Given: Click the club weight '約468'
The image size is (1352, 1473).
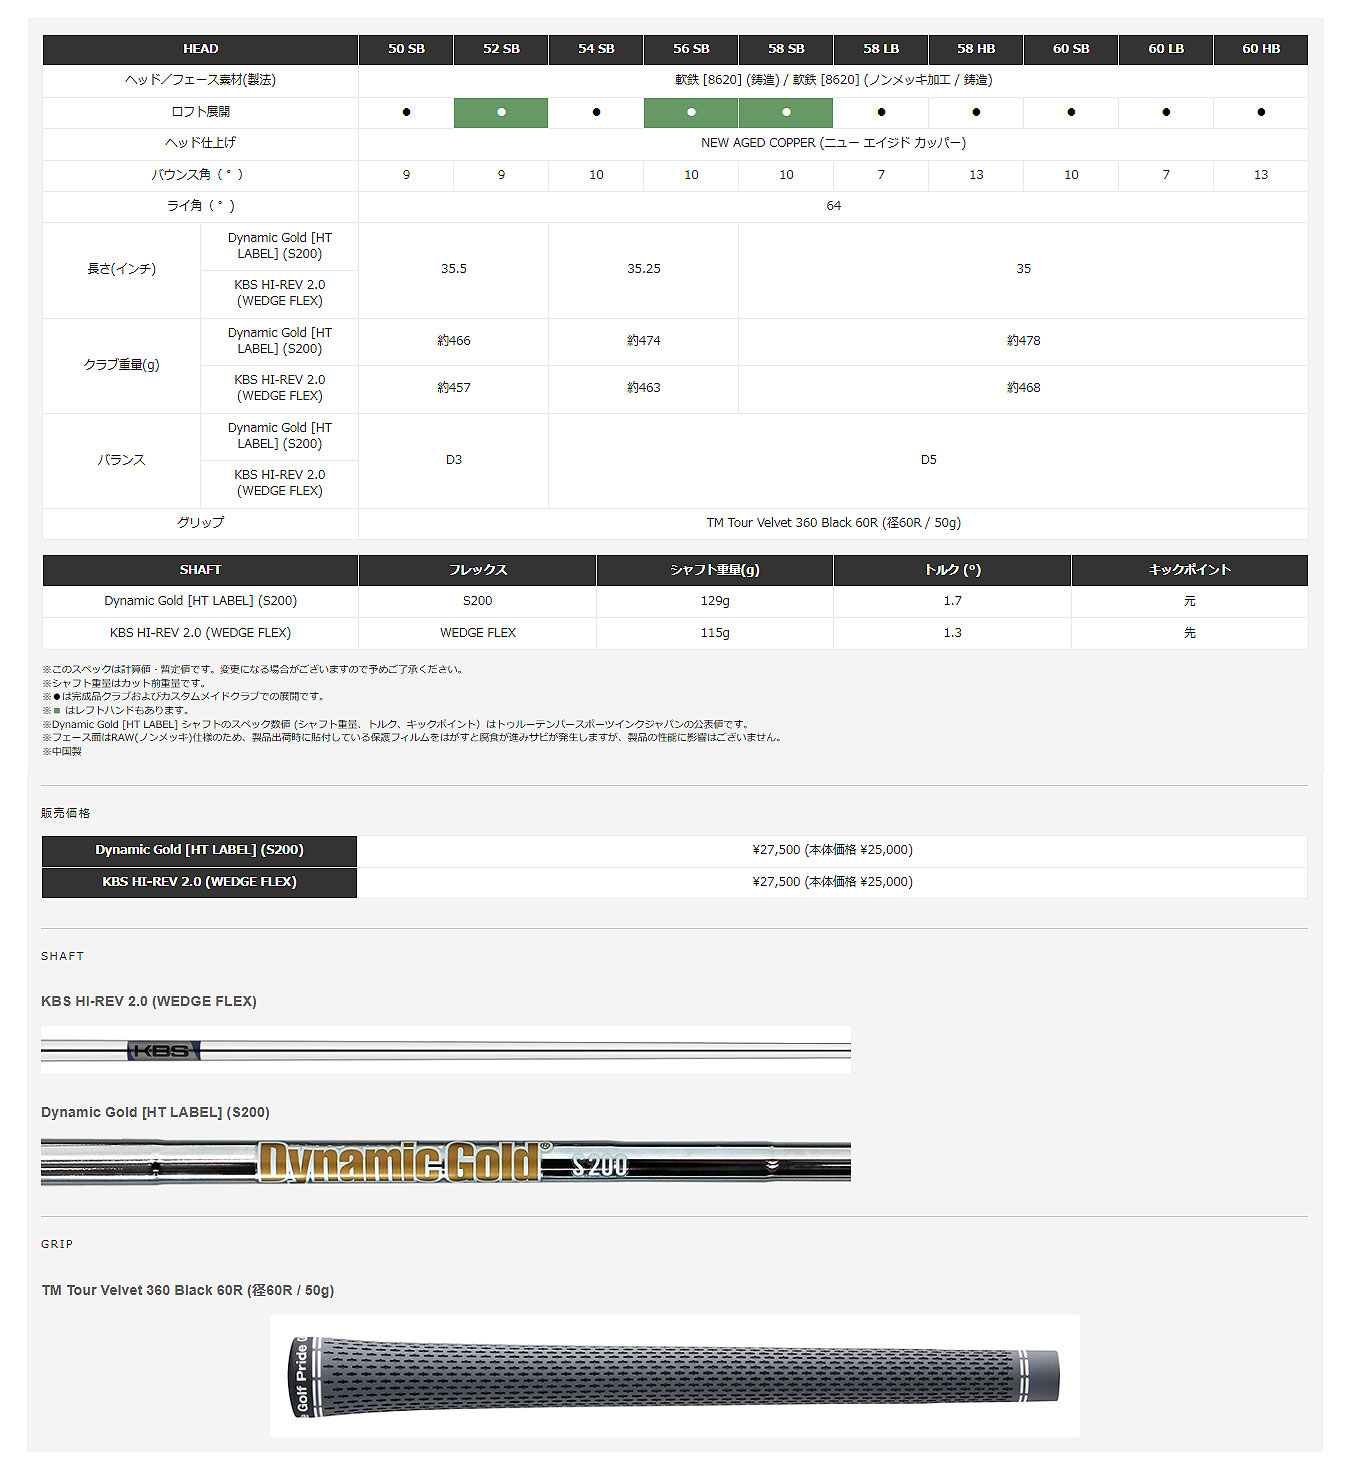Looking at the screenshot, I should (1024, 388).
